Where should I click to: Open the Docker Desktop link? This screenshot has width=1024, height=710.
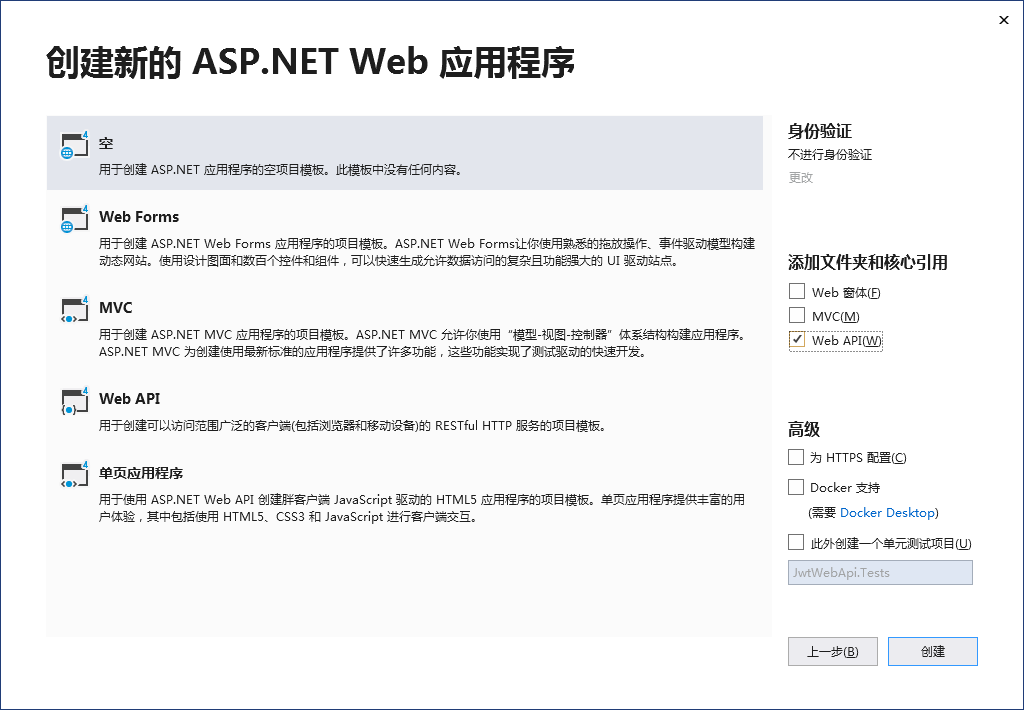pyautogui.click(x=888, y=513)
